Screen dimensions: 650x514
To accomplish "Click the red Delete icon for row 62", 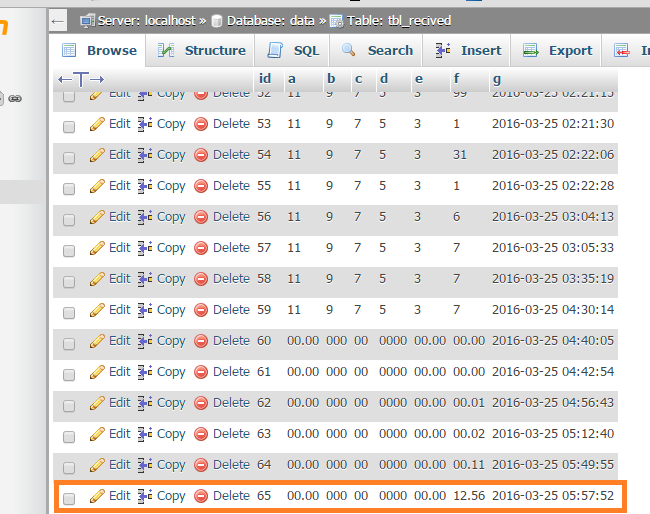I will click(201, 403).
